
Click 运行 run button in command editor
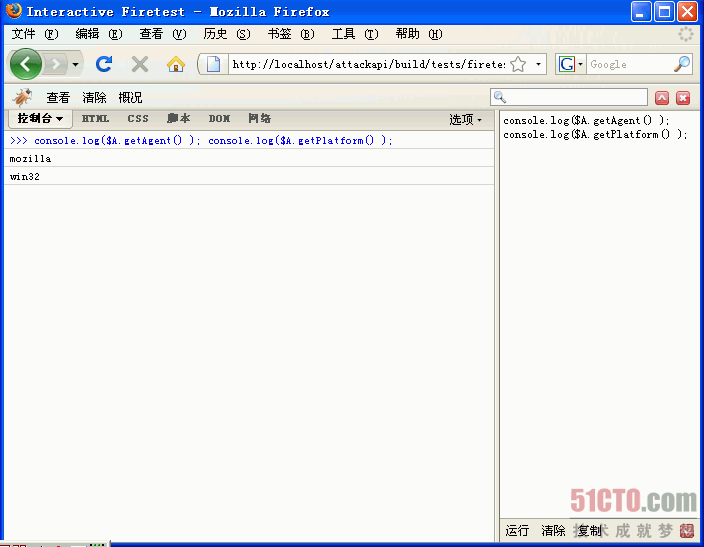(x=517, y=531)
